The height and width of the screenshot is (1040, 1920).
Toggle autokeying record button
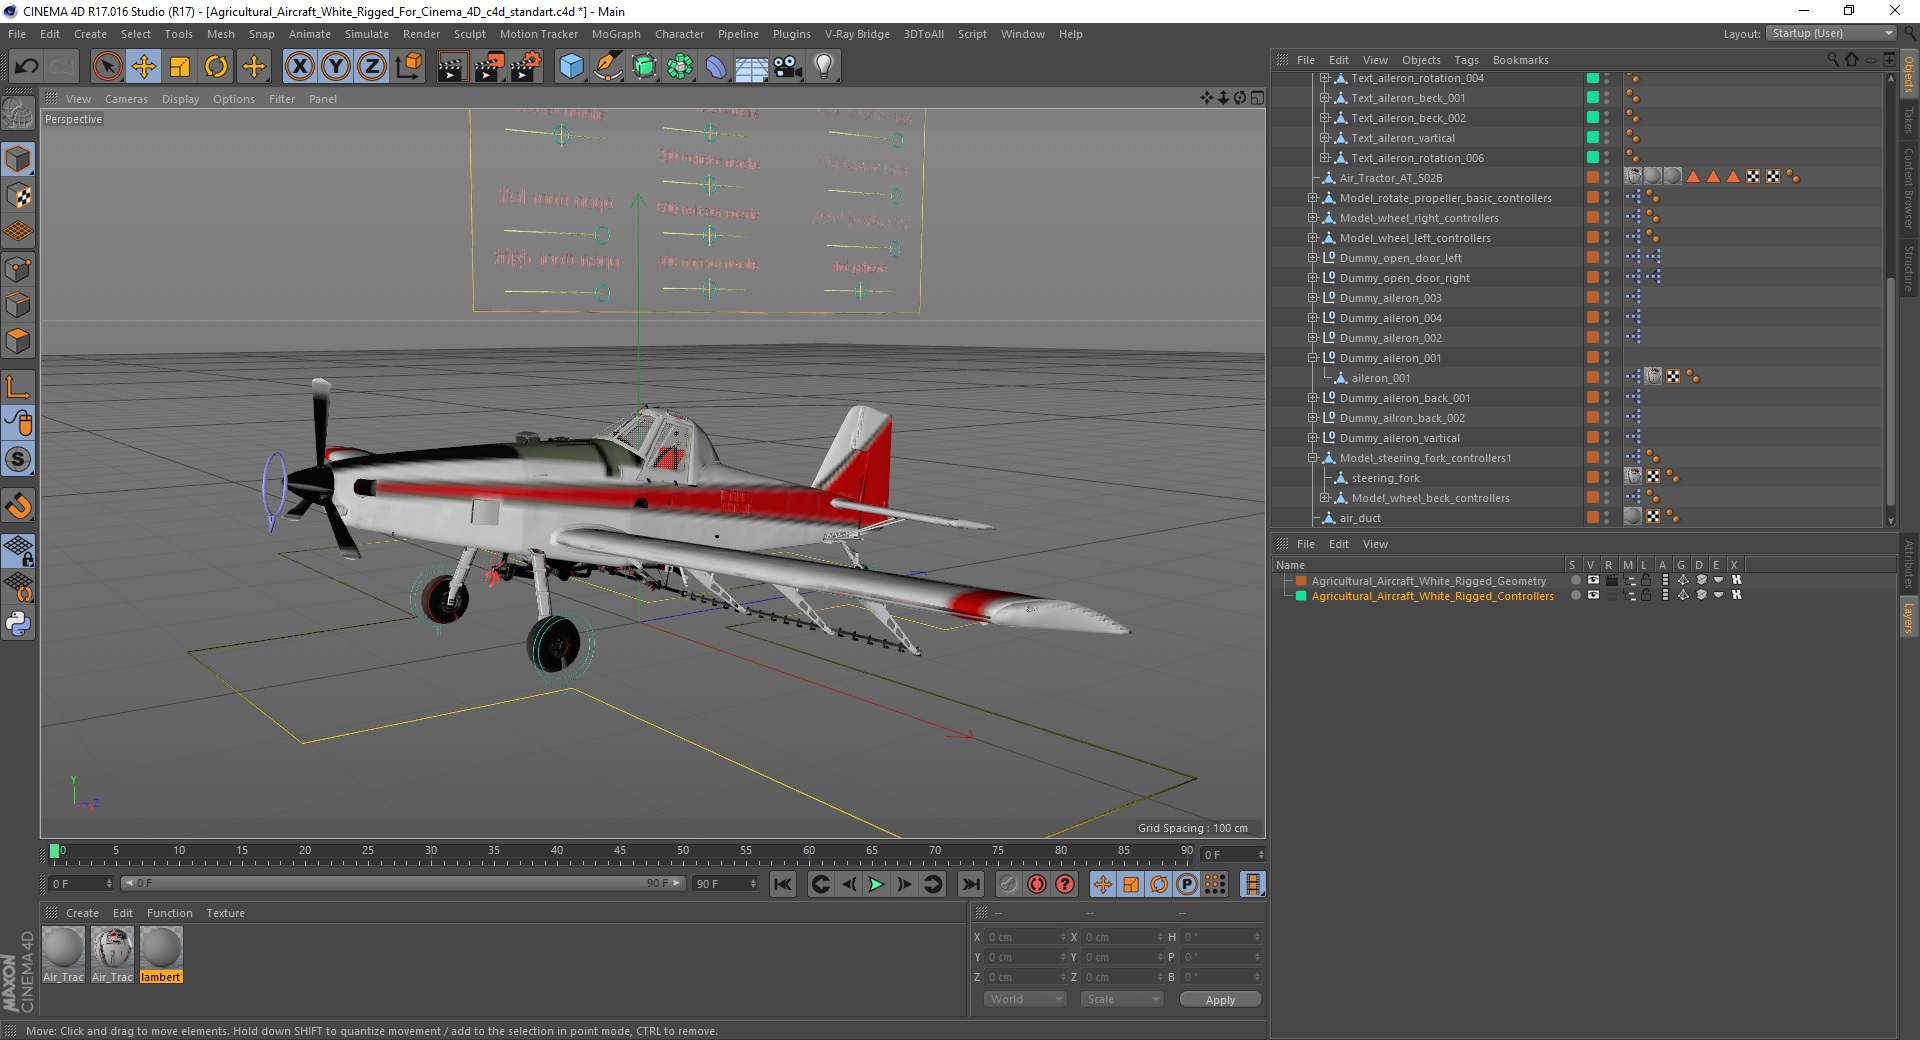pyautogui.click(x=1037, y=884)
